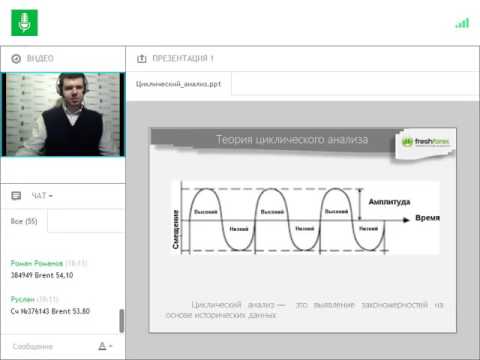Open the Чат dropdown arrow
480x360 pixels.
point(51,196)
